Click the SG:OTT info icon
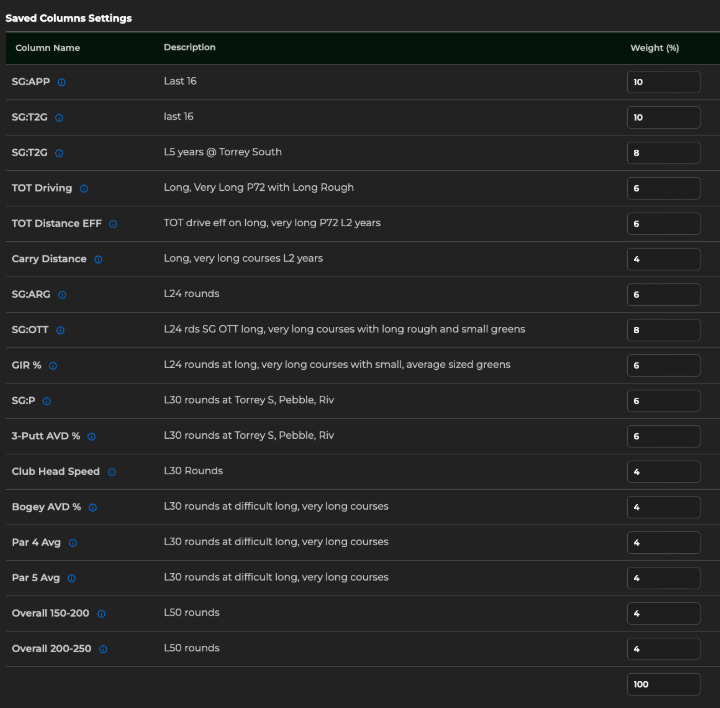The image size is (720, 708). pyautogui.click(x=60, y=330)
